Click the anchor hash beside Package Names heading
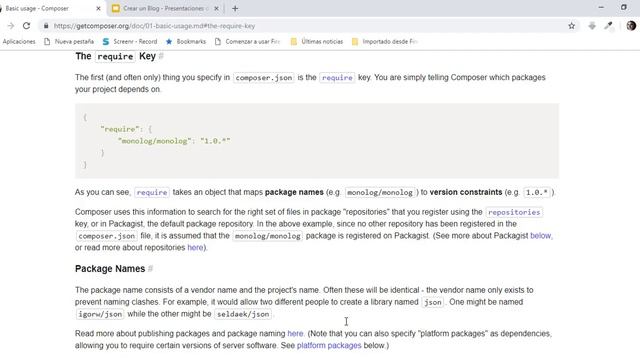640x360 pixels. (x=151, y=269)
